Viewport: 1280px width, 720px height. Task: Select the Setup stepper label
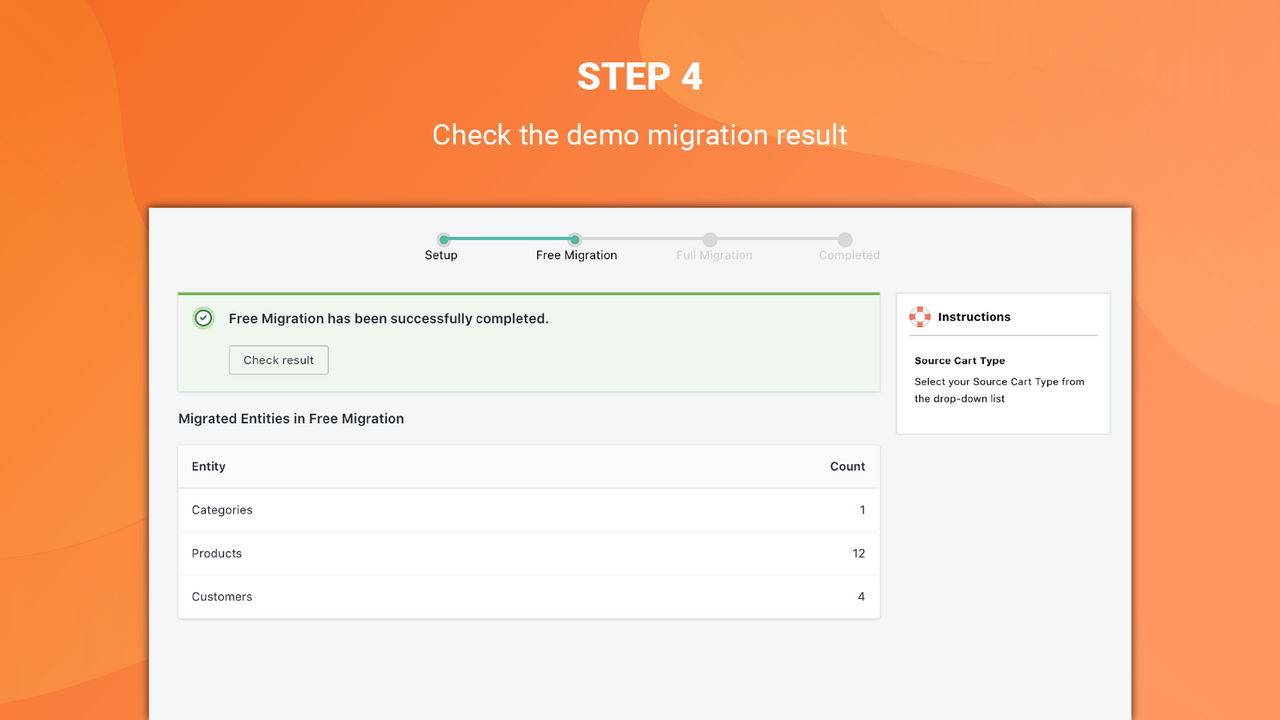(441, 255)
